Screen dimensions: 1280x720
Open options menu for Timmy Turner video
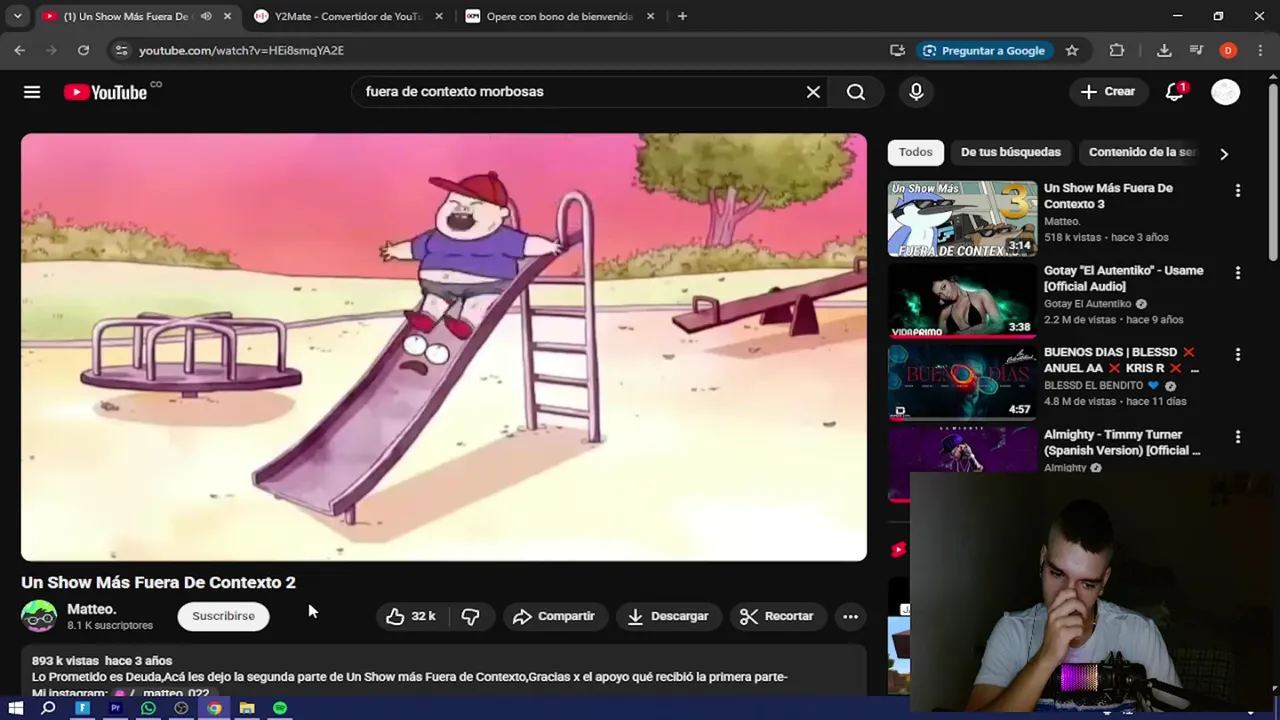point(1238,437)
